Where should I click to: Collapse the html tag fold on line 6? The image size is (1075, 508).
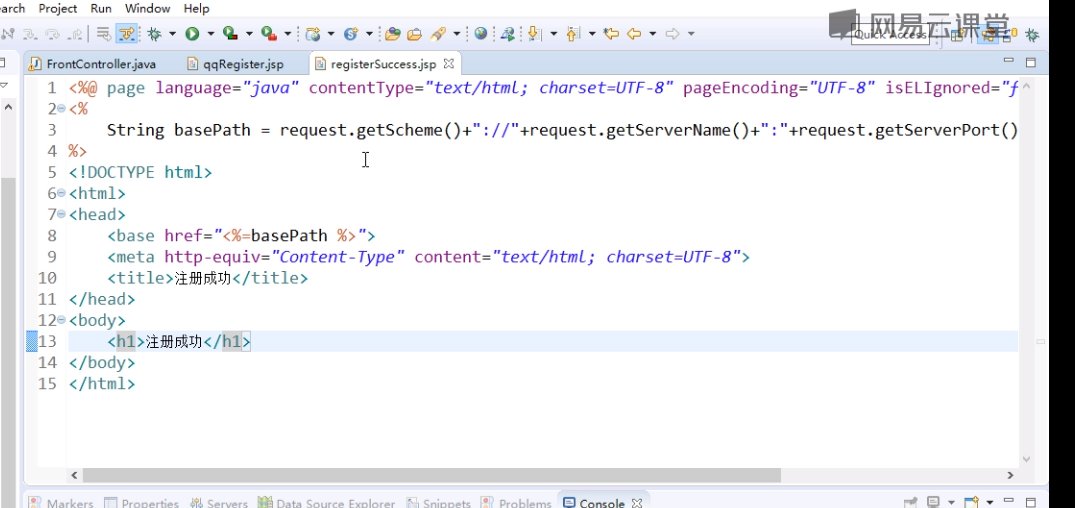pos(61,193)
